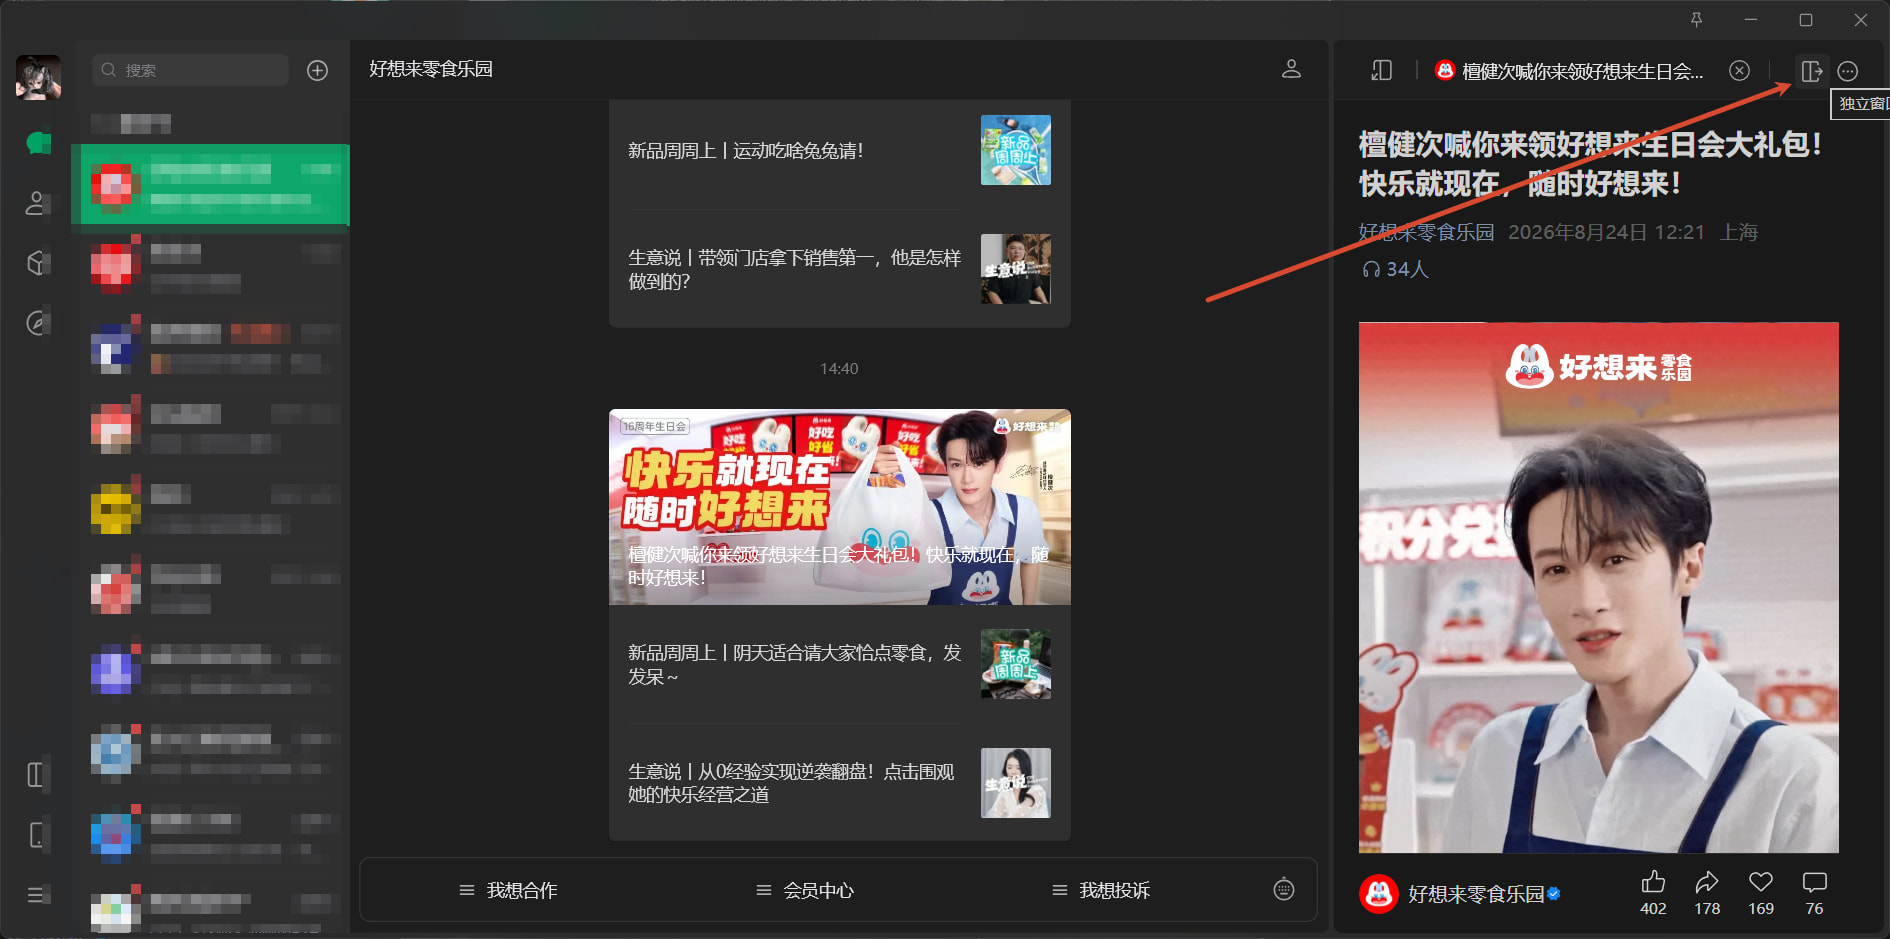The height and width of the screenshot is (939, 1890).
Task: Open the account profile icon in chat header
Action: pos(1291,69)
